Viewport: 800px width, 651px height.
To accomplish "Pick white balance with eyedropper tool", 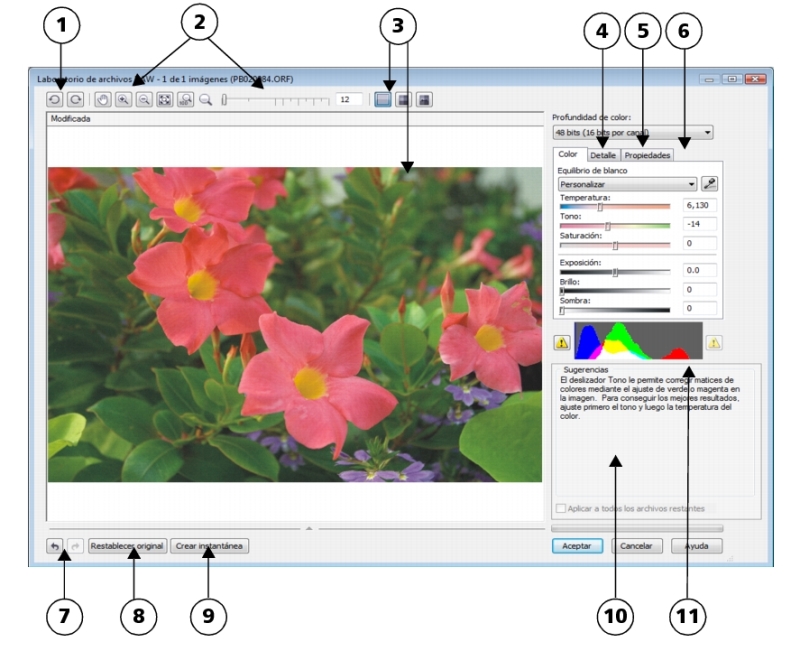I will [711, 184].
